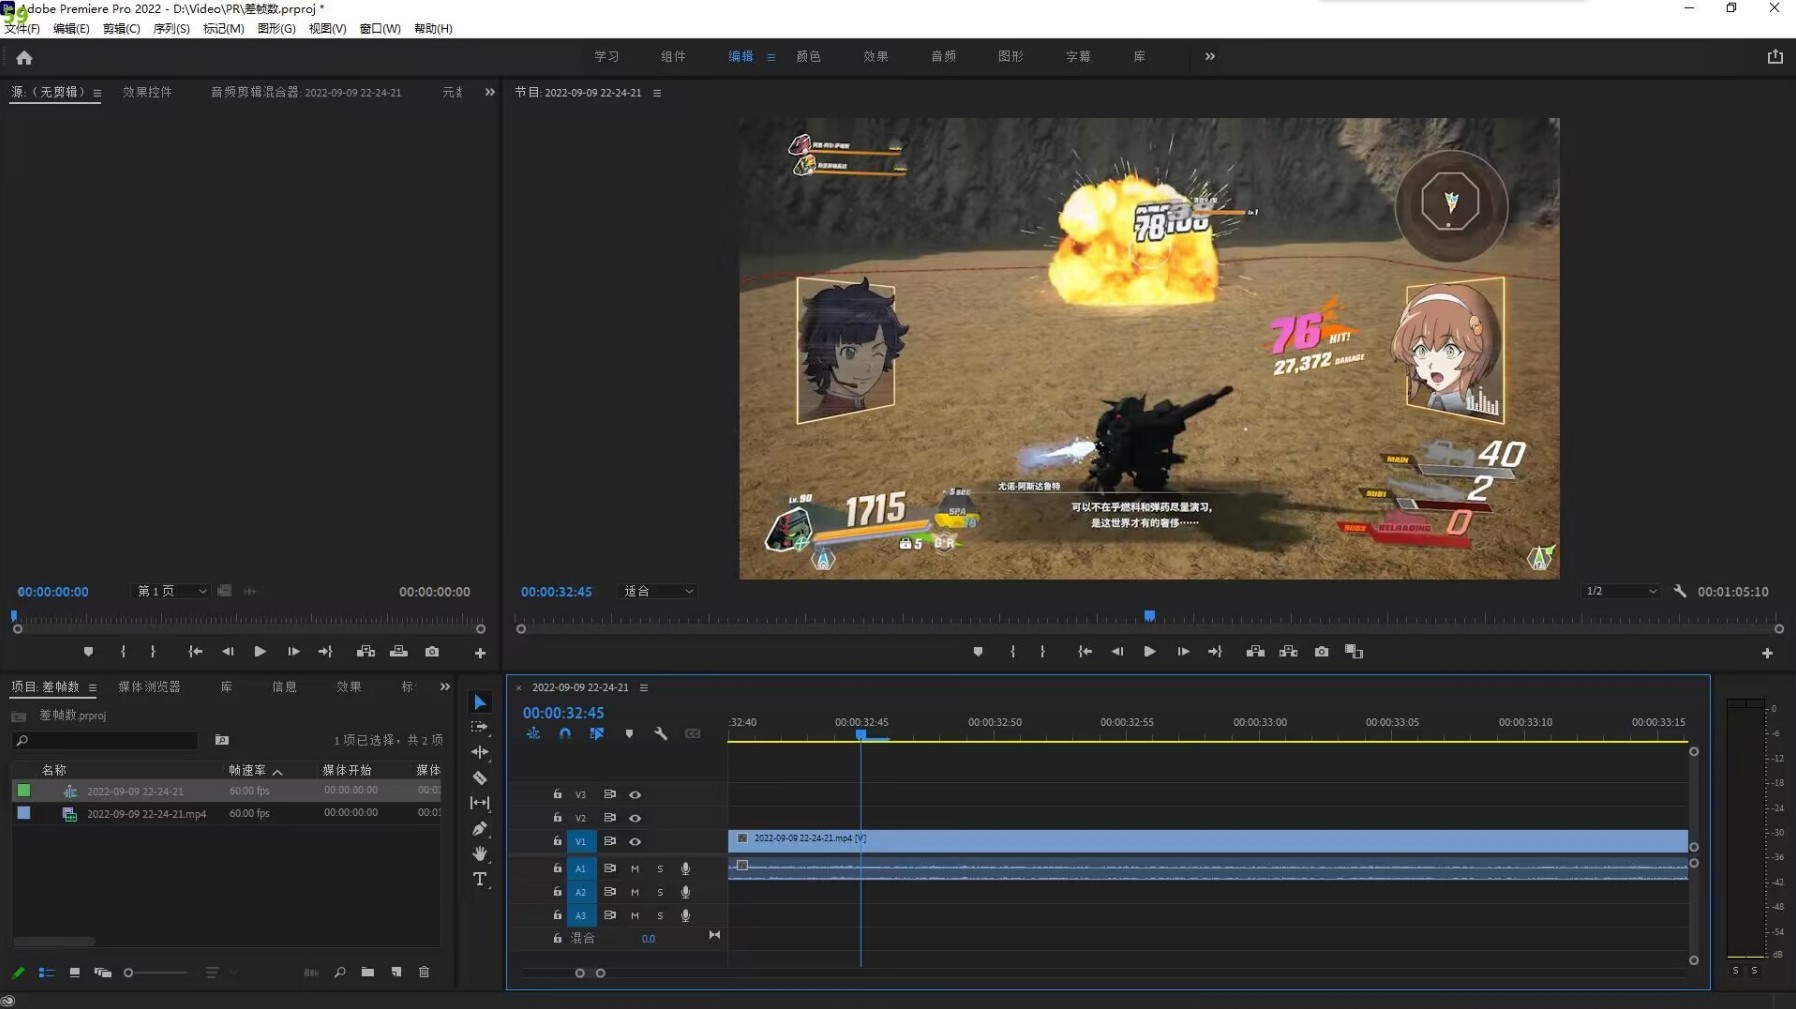Solo track A2
1796x1009 pixels.
pos(660,892)
